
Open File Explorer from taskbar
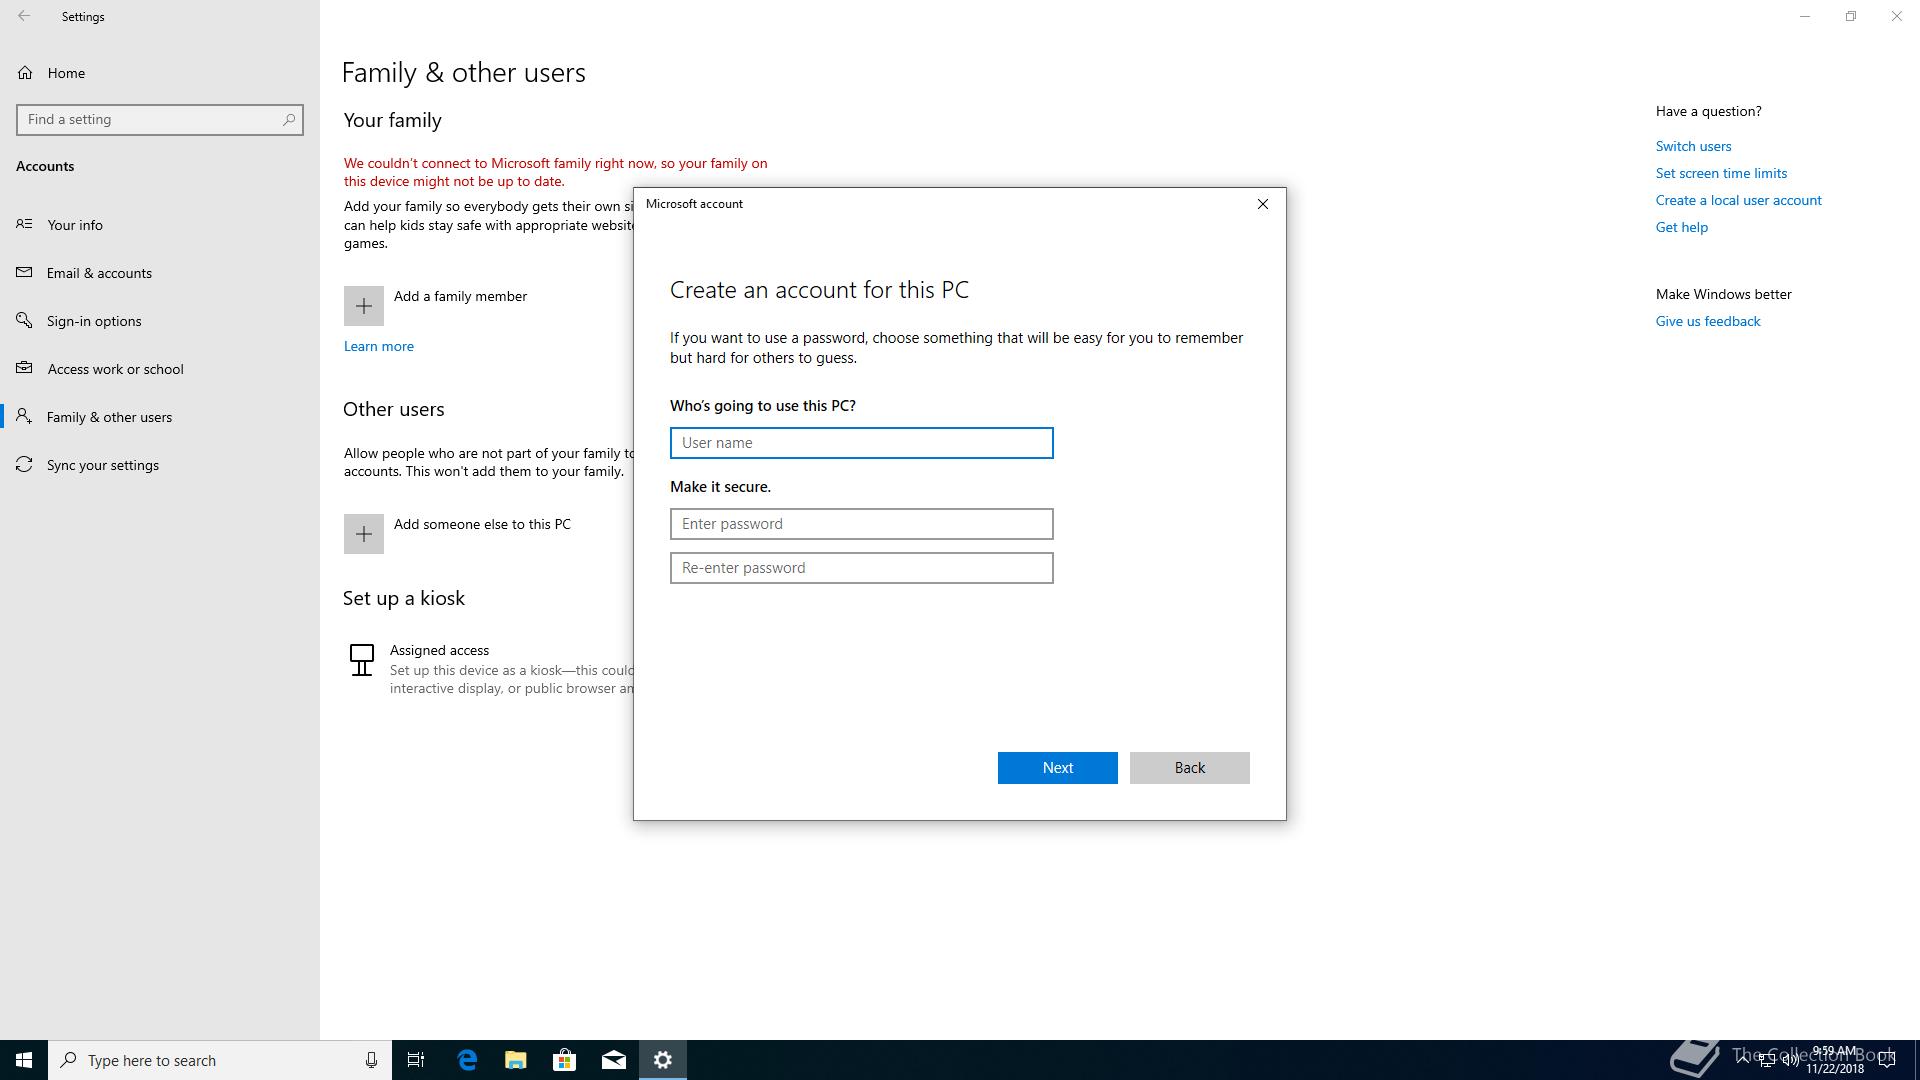[516, 1060]
